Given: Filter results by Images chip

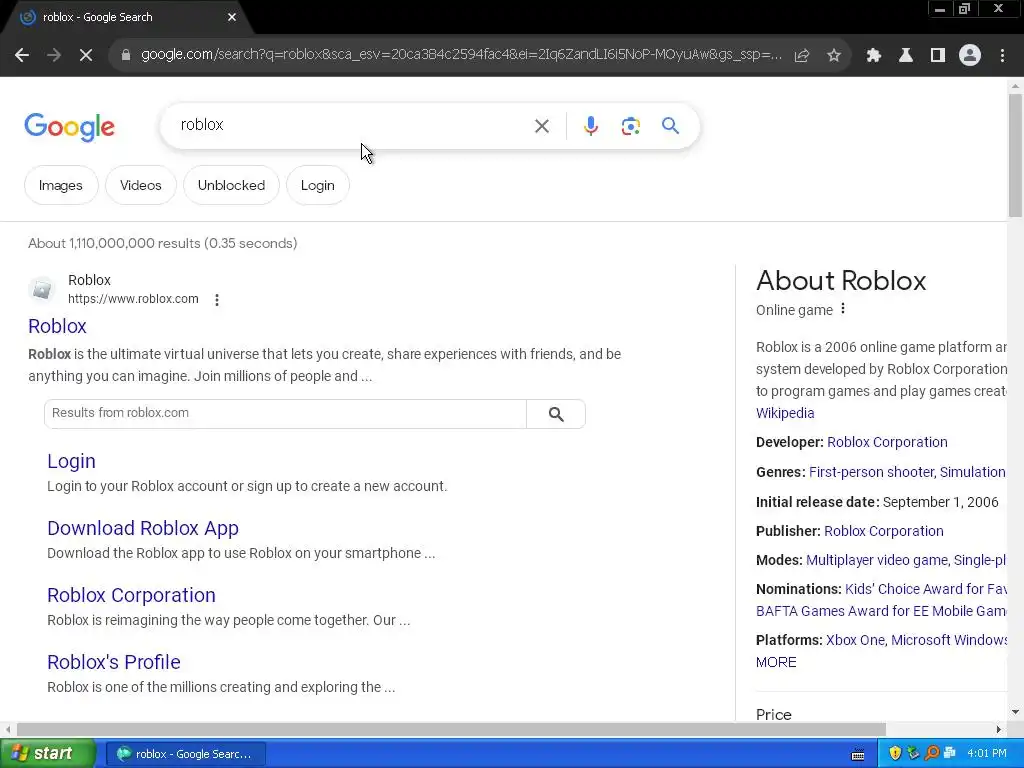Looking at the screenshot, I should coord(61,185).
